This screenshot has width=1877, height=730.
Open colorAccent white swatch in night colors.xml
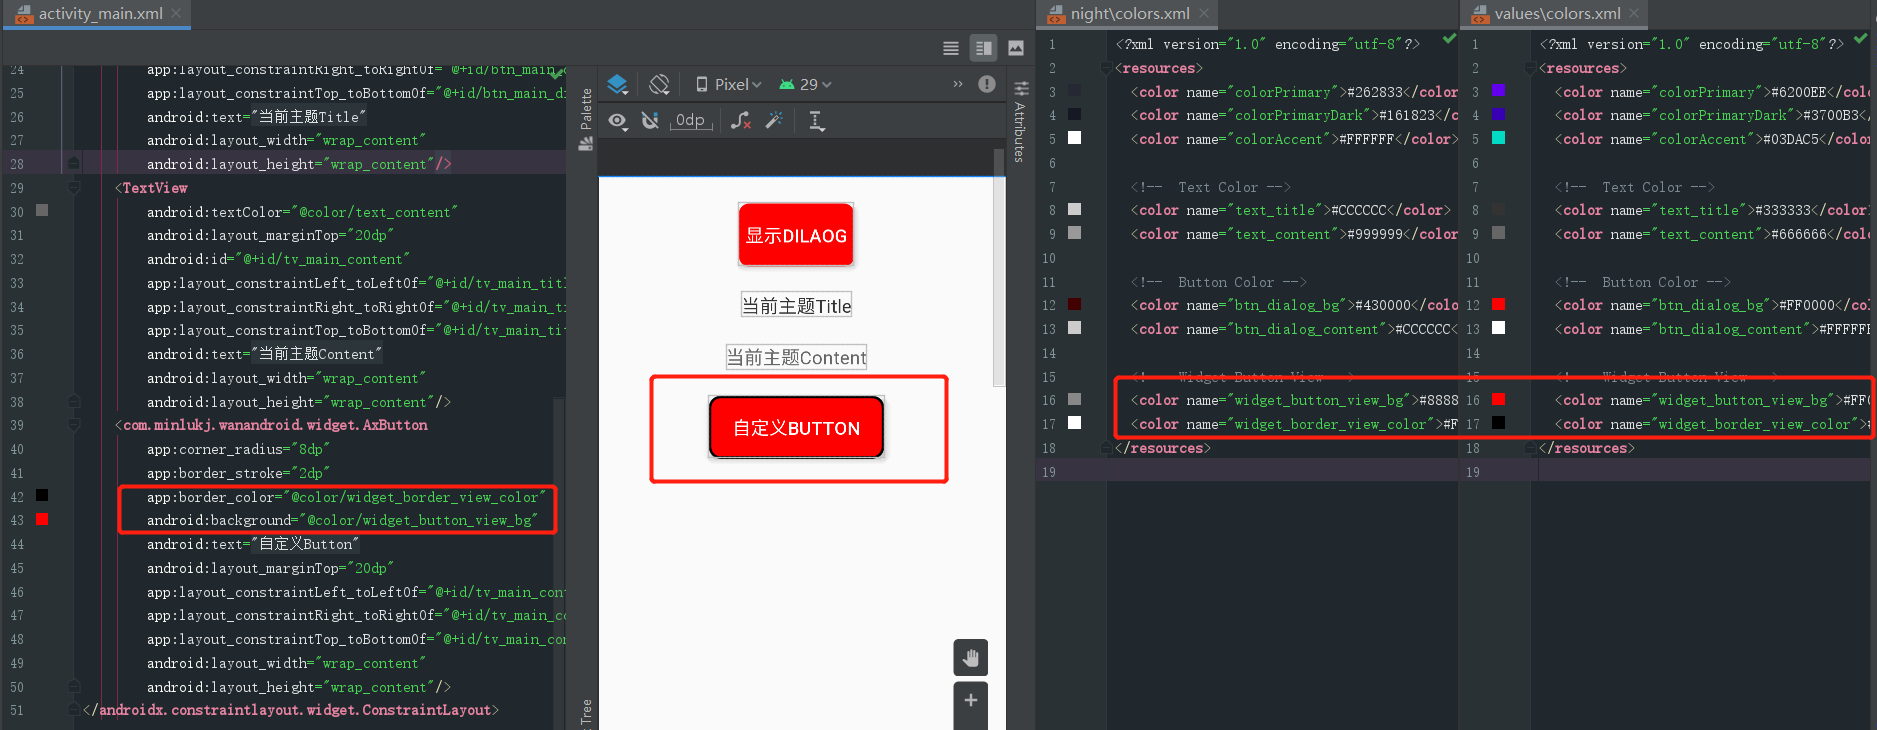[1074, 137]
